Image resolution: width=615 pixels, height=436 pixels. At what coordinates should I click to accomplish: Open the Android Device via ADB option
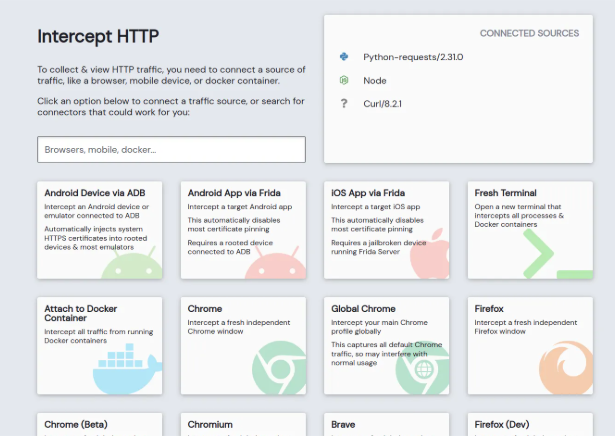tap(100, 230)
